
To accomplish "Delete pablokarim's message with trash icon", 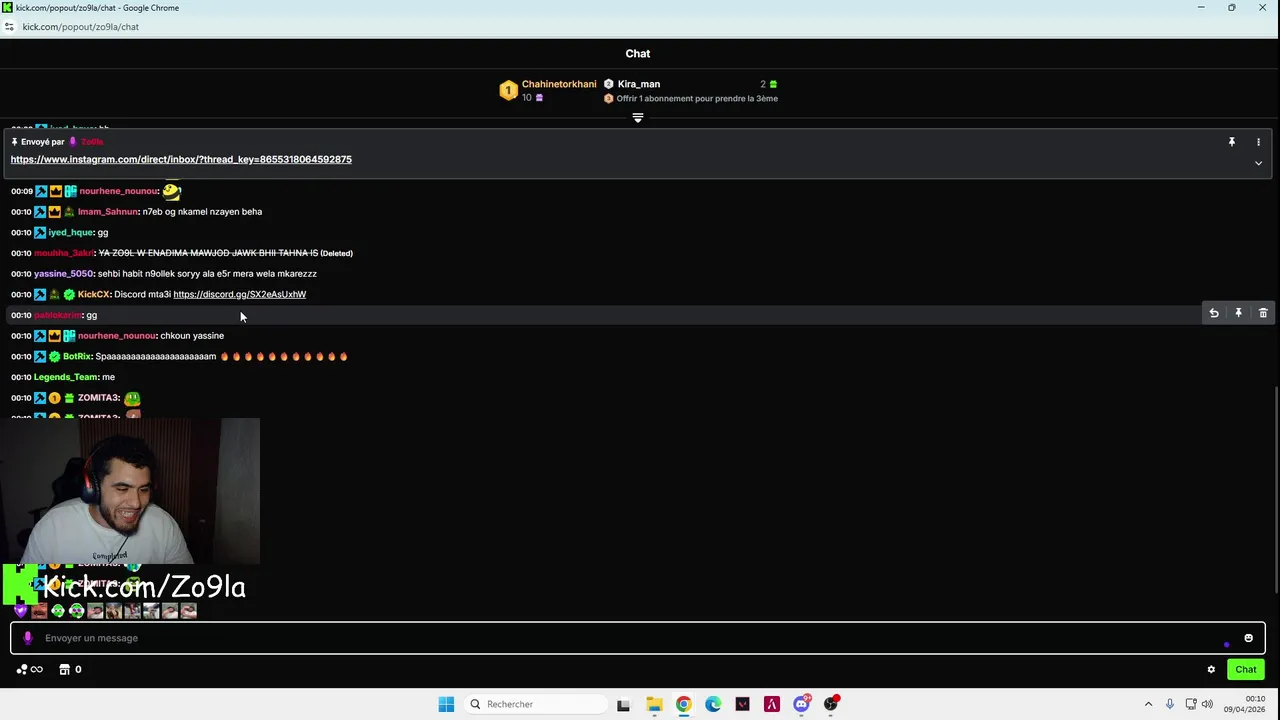I will 1263,314.
